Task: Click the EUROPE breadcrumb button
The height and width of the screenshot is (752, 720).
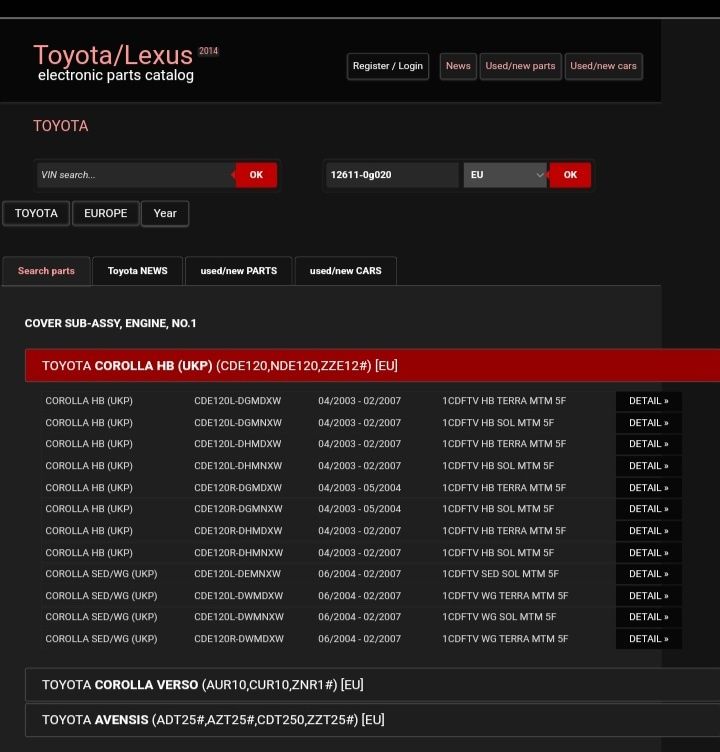Action: (106, 213)
